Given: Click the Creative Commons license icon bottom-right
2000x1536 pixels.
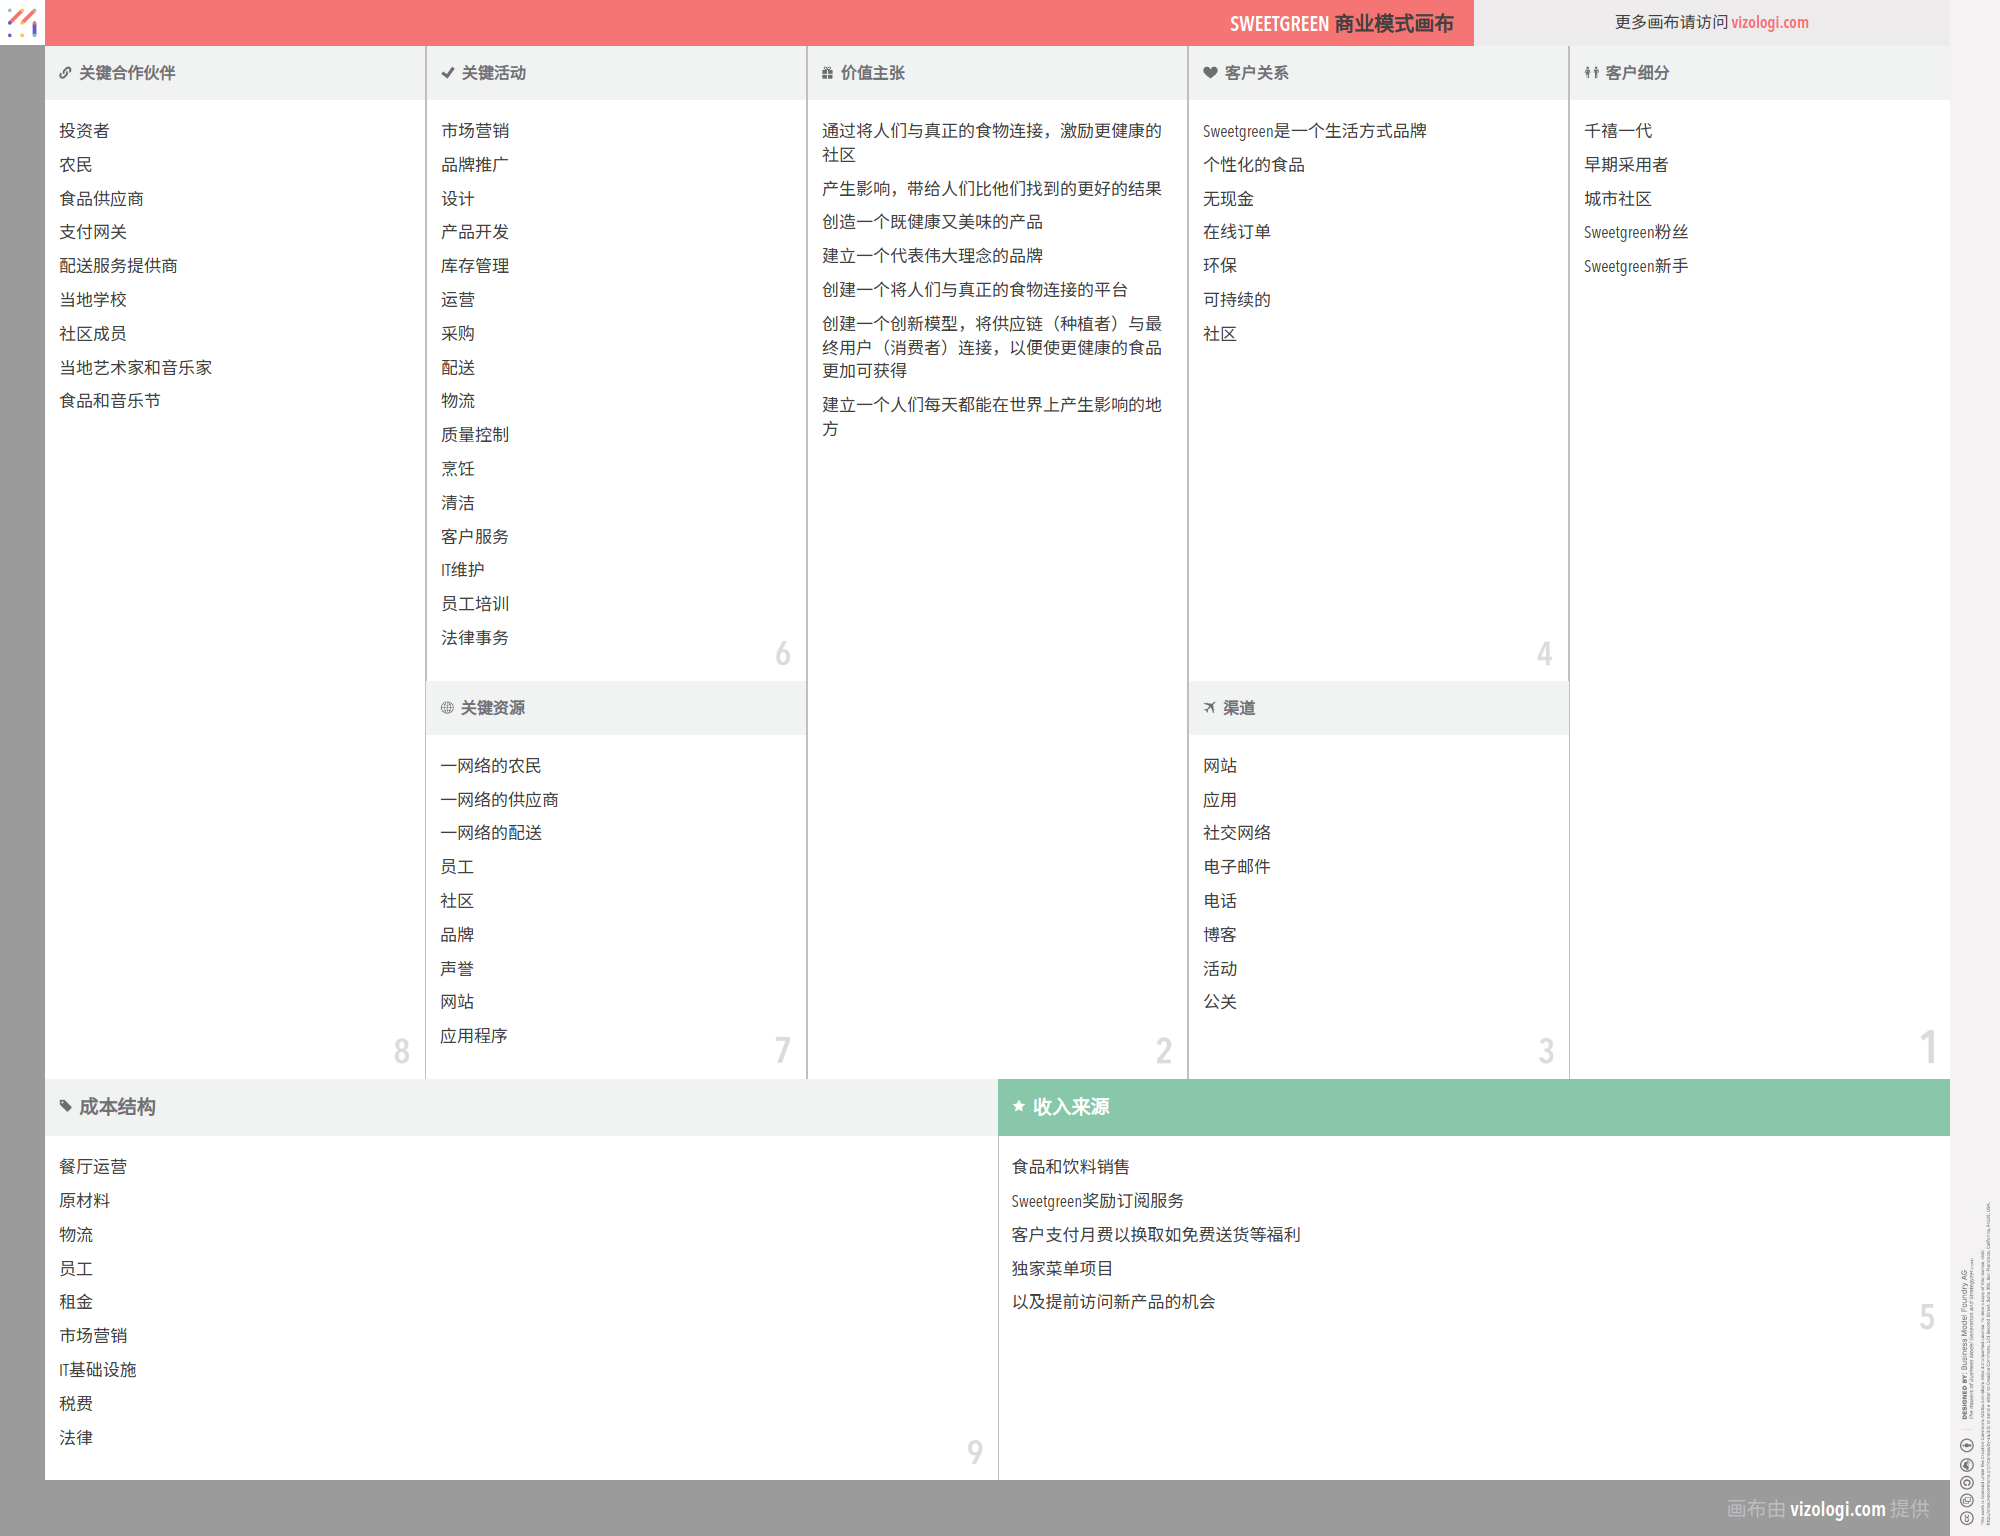Looking at the screenshot, I should pyautogui.click(x=1966, y=1517).
